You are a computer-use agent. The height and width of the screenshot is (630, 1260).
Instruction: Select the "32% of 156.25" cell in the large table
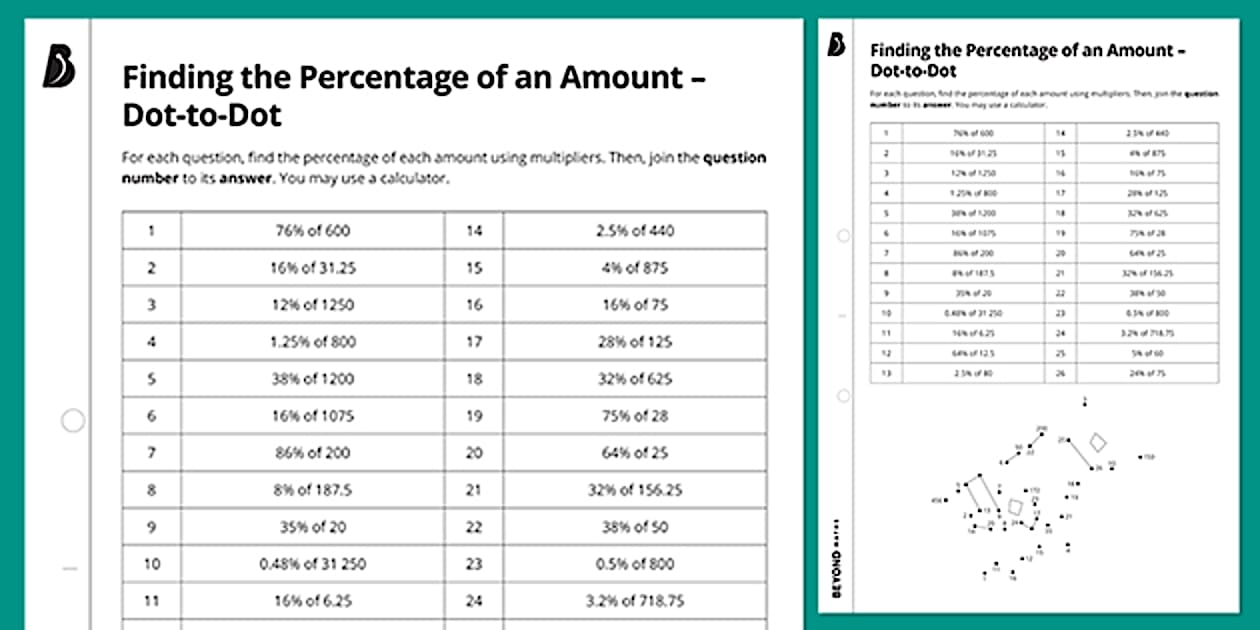click(x=635, y=490)
